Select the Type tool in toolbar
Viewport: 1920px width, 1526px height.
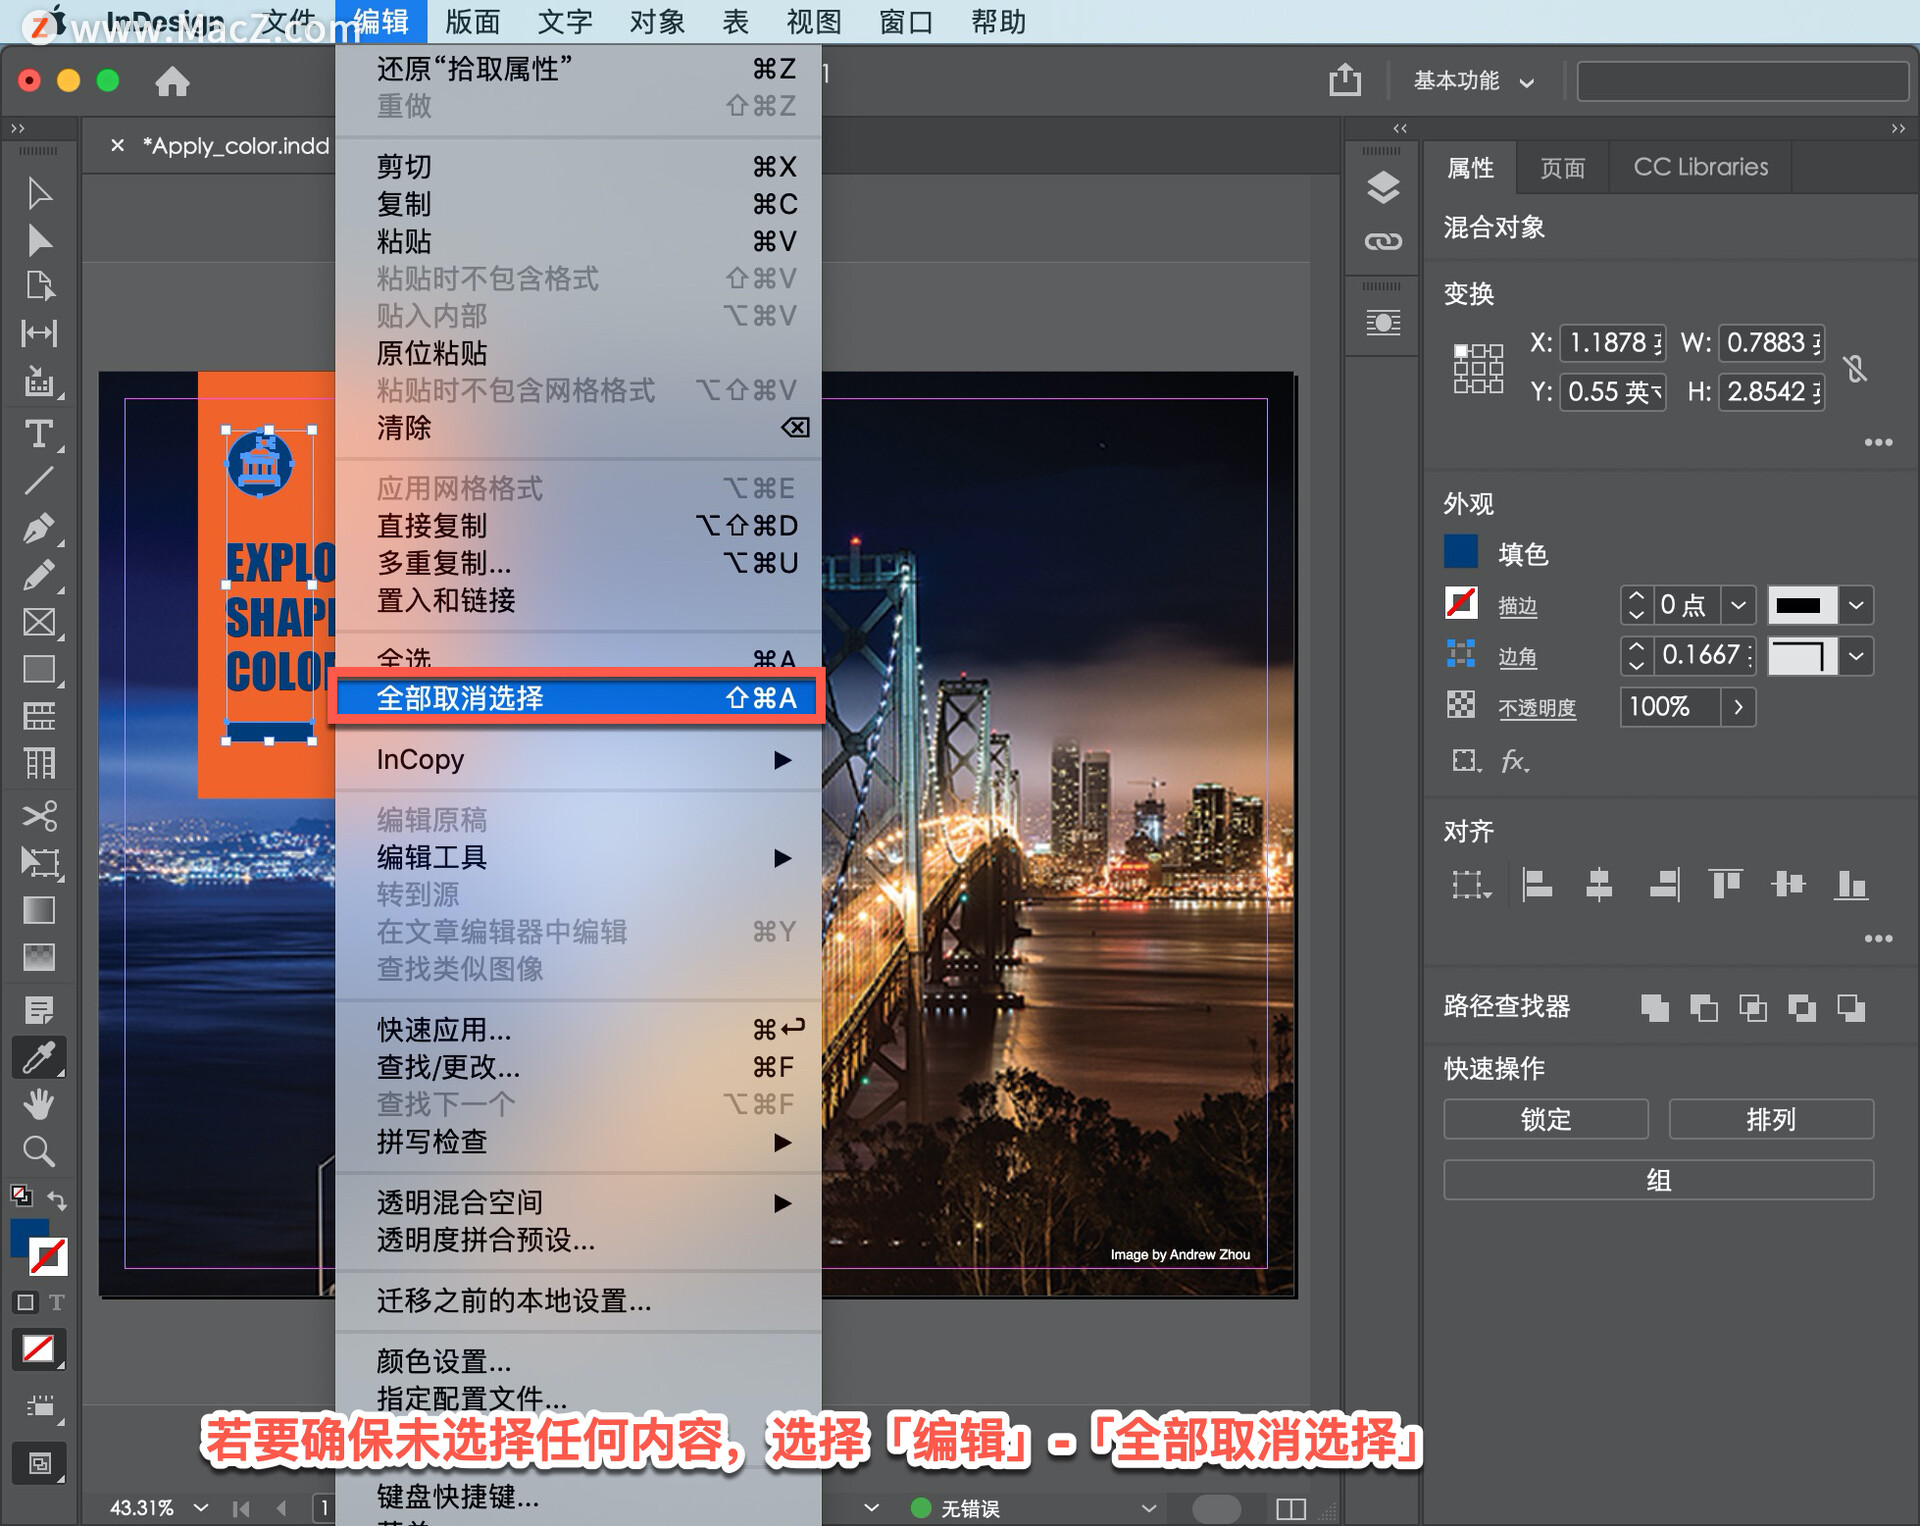pyautogui.click(x=38, y=434)
